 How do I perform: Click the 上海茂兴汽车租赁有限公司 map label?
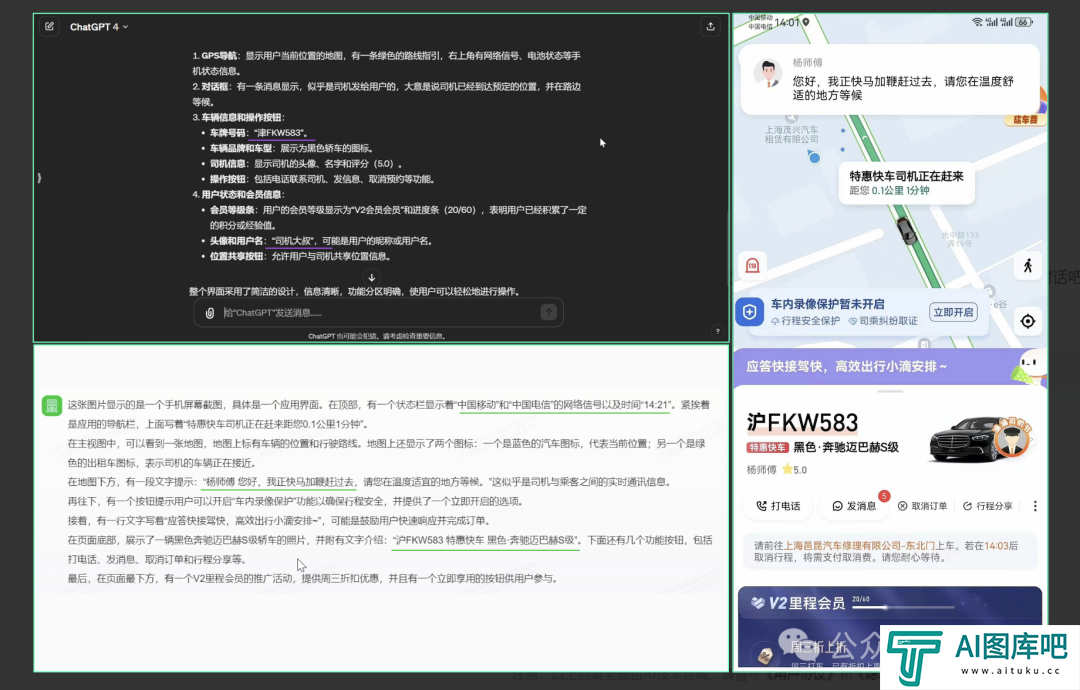pos(791,134)
